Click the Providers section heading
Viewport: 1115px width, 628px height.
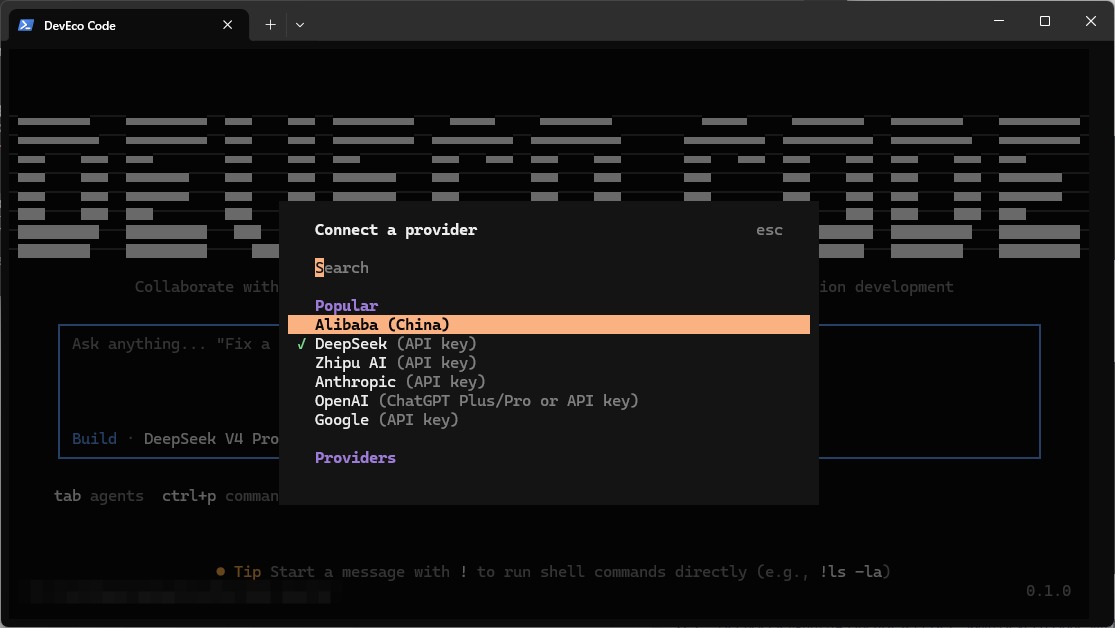pyautogui.click(x=355, y=457)
